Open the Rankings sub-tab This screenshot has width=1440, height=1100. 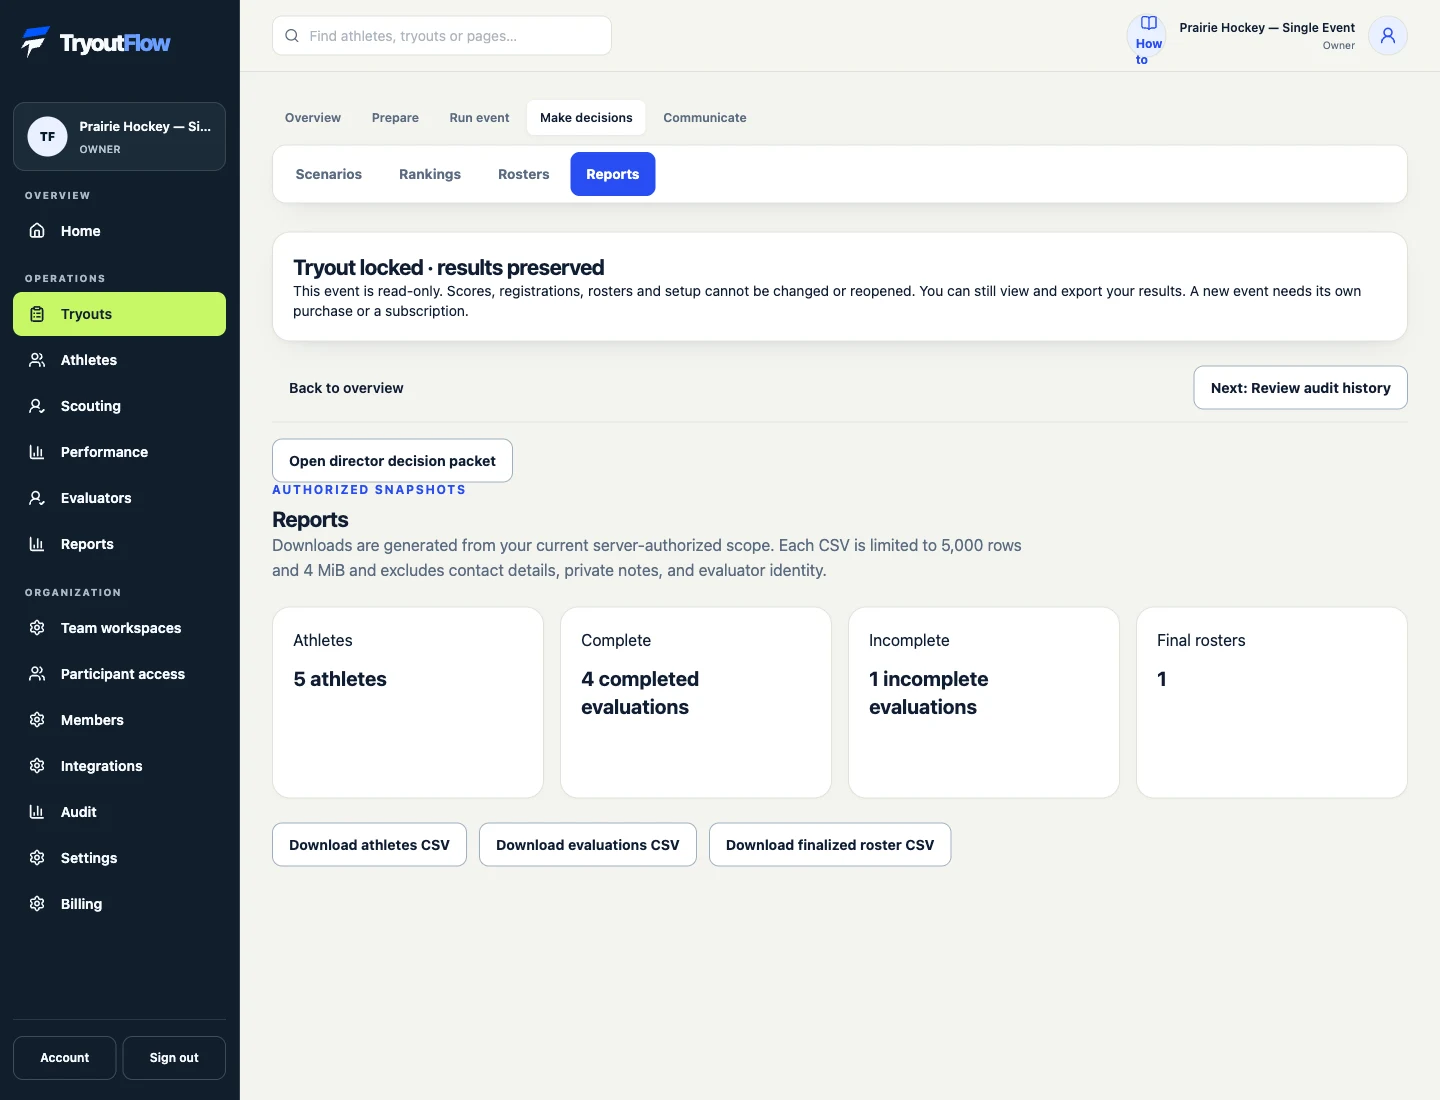coord(430,174)
